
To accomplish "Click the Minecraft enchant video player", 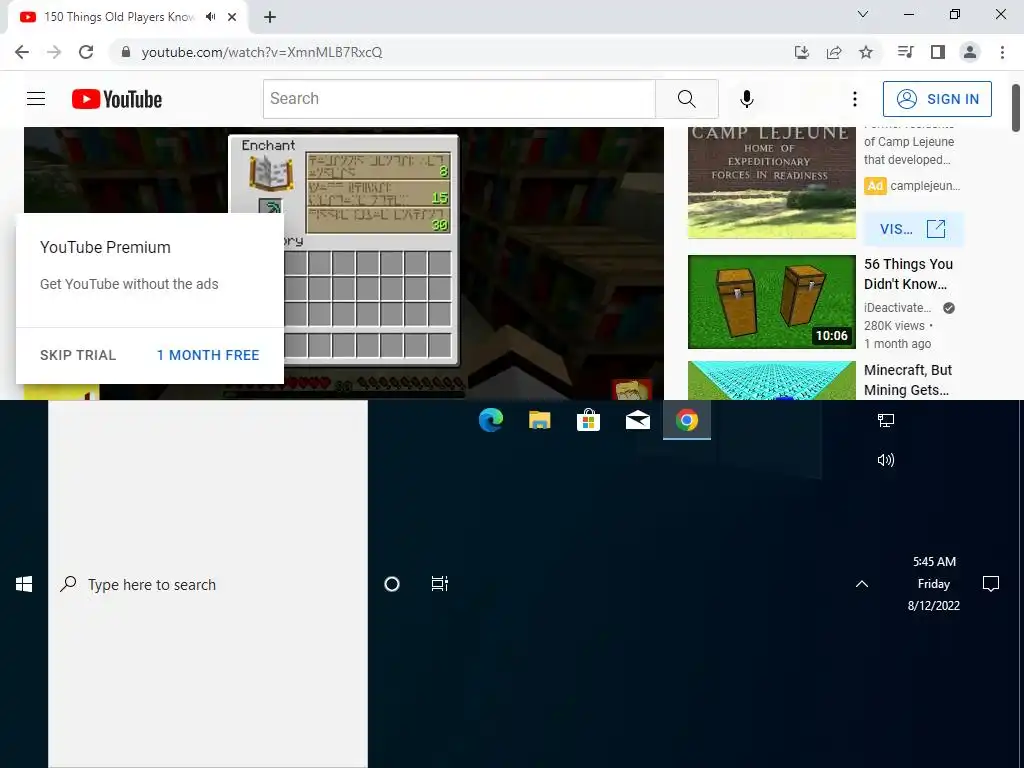I will (x=344, y=263).
